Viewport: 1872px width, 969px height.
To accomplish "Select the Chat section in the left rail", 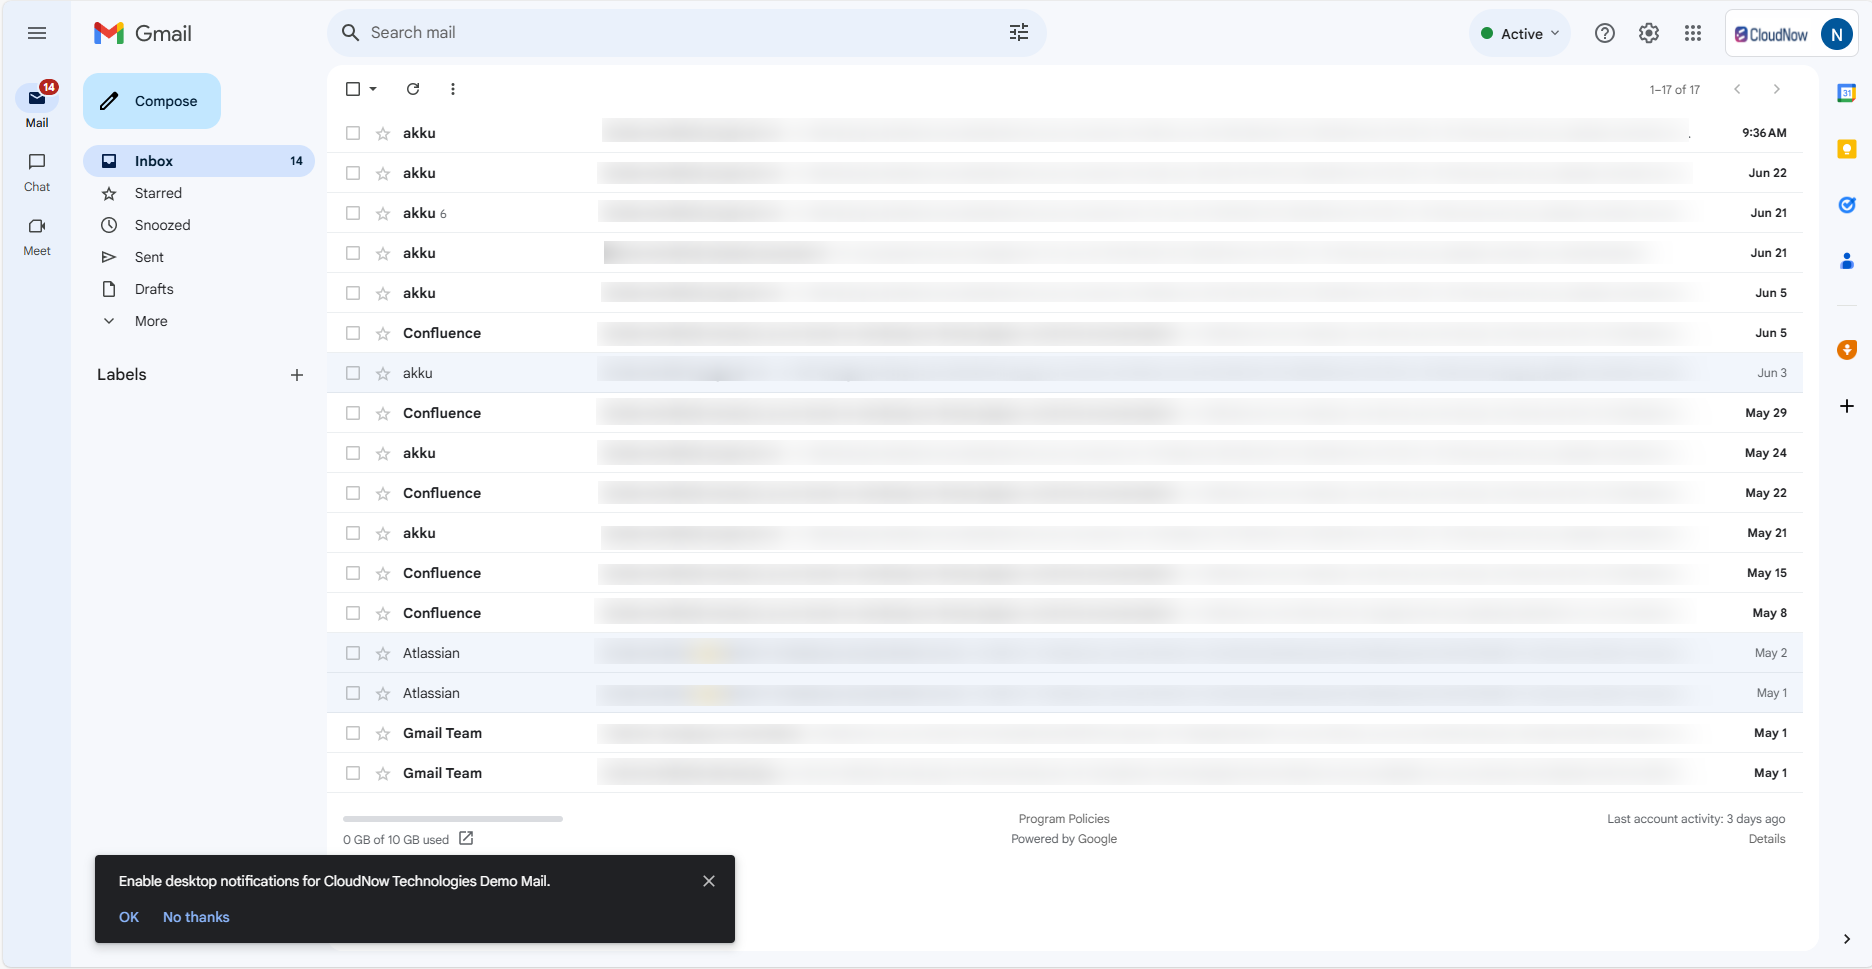I will point(36,170).
